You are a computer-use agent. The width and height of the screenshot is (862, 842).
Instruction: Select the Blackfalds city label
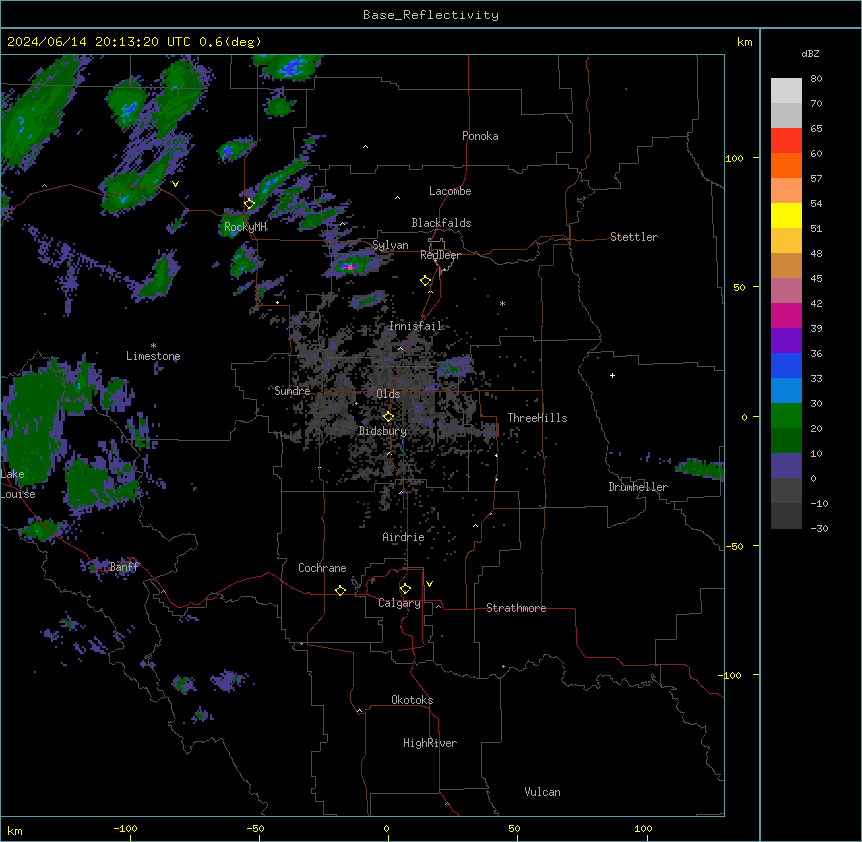click(x=441, y=223)
